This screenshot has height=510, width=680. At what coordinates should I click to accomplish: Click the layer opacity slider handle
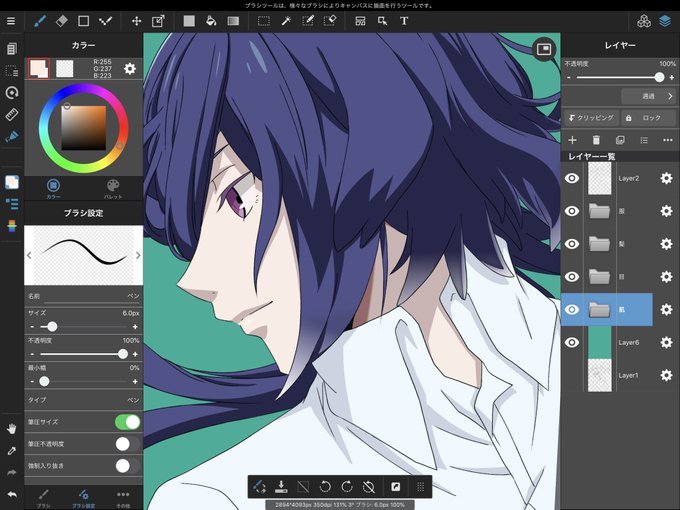point(659,78)
